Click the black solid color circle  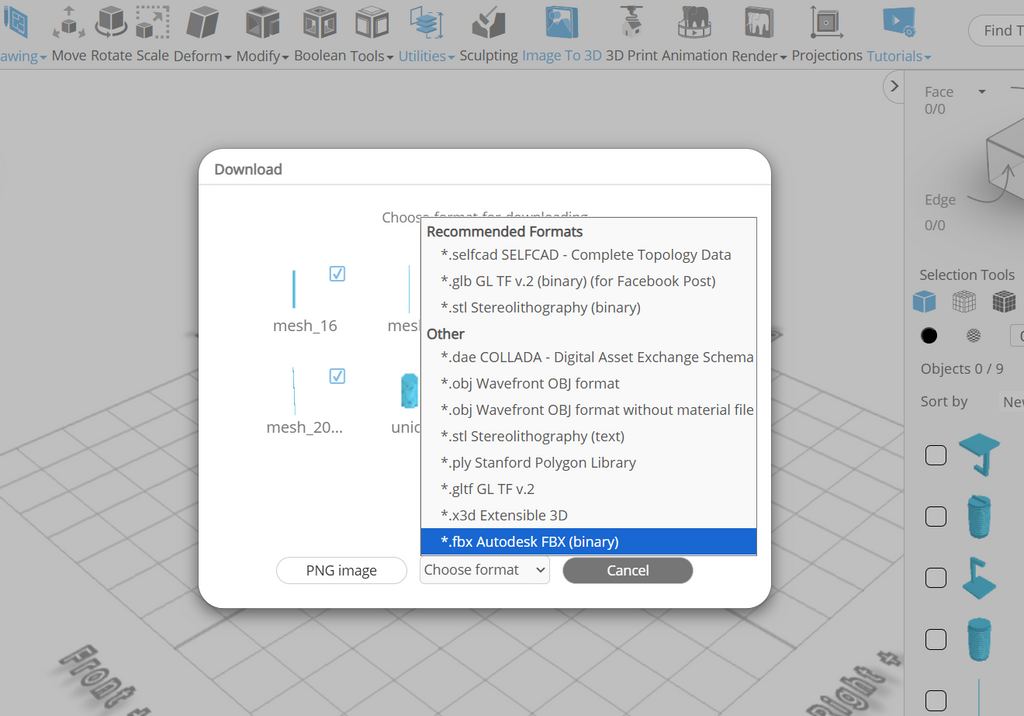click(x=929, y=336)
